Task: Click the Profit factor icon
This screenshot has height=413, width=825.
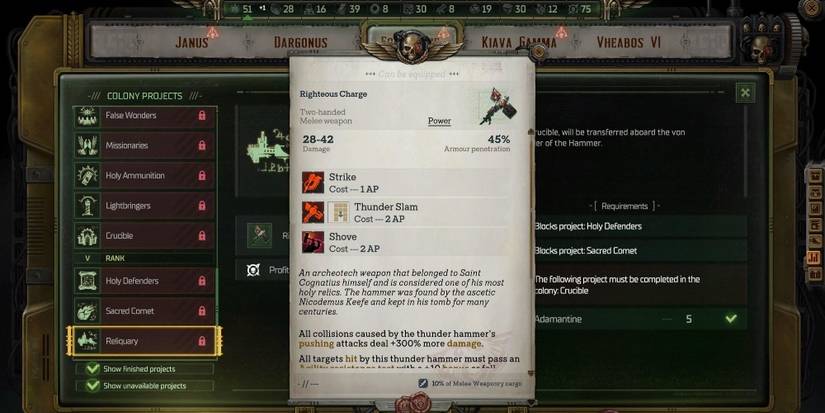Action: click(253, 270)
